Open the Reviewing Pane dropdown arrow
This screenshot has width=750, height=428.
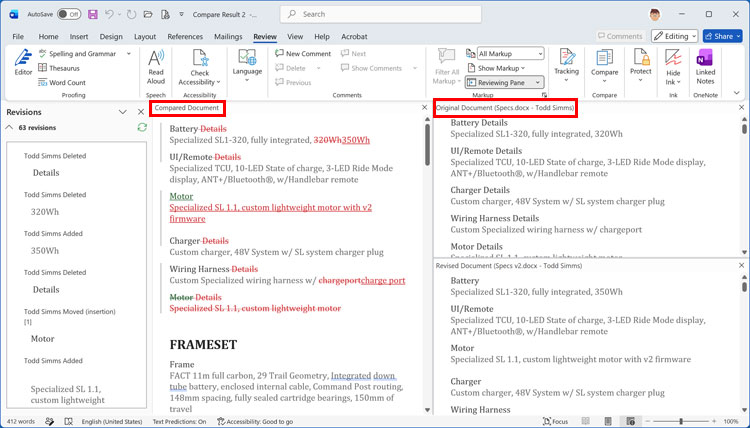(x=537, y=83)
